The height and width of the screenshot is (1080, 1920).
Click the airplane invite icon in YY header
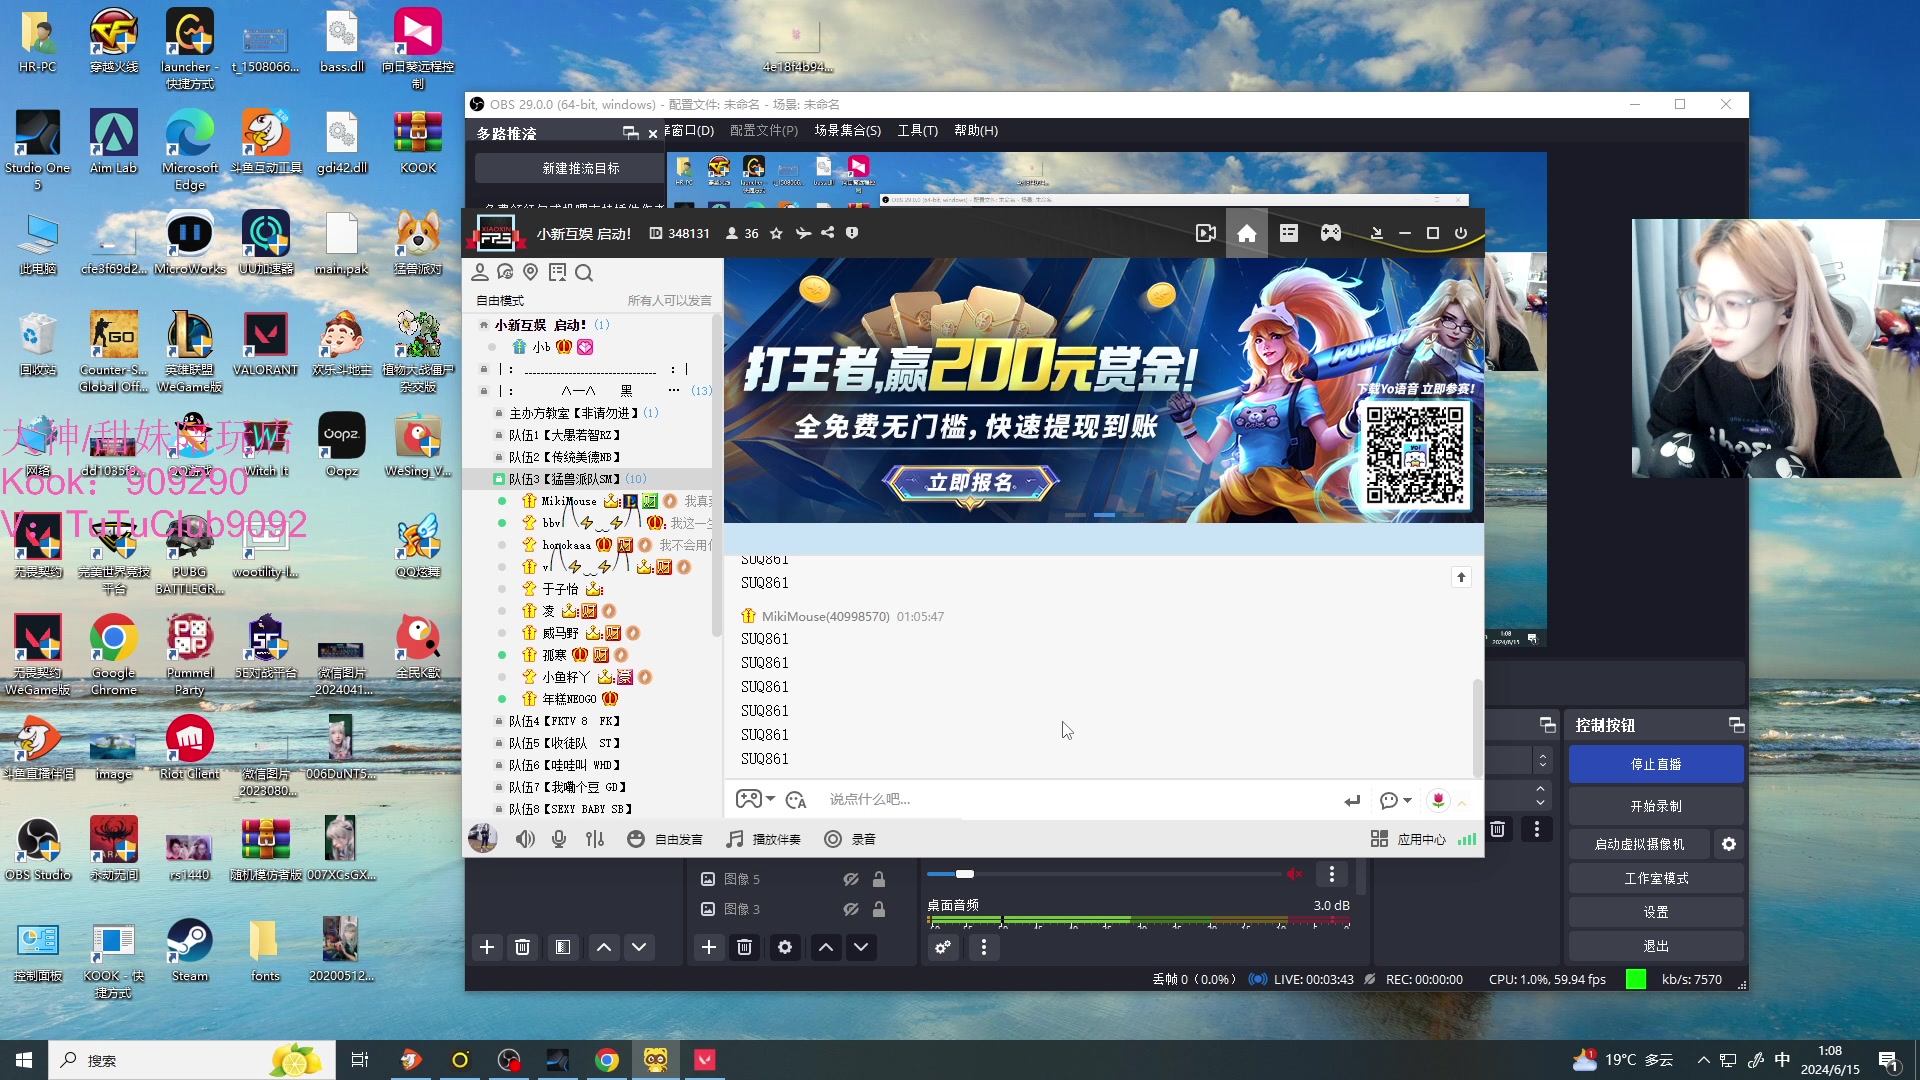pos(803,233)
